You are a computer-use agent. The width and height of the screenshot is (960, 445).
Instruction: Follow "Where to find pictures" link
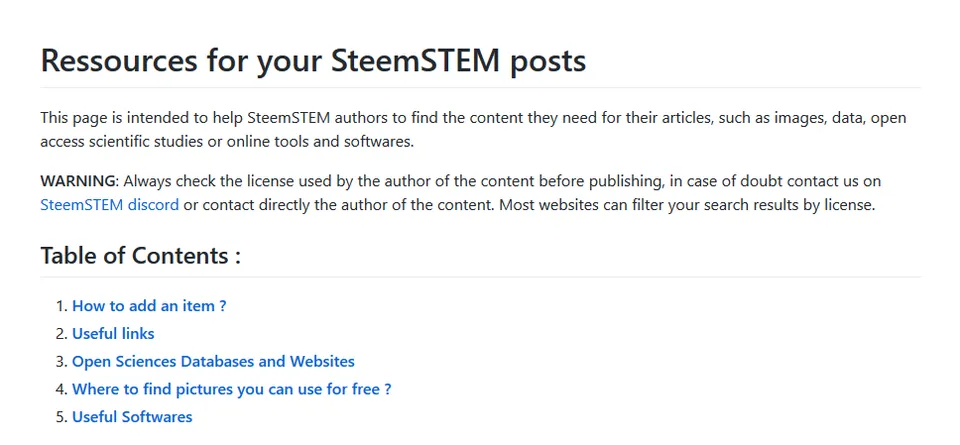231,389
